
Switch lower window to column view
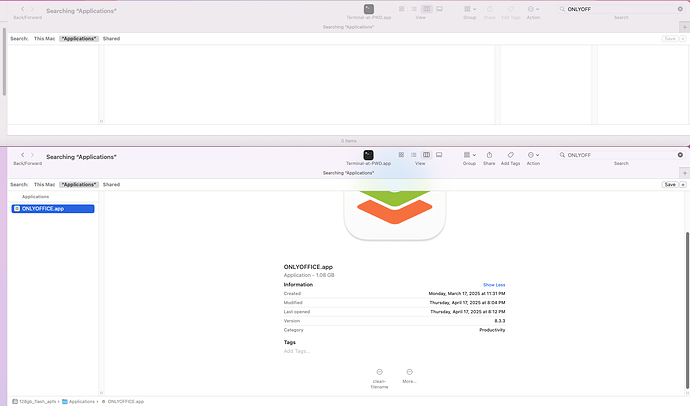click(426, 155)
